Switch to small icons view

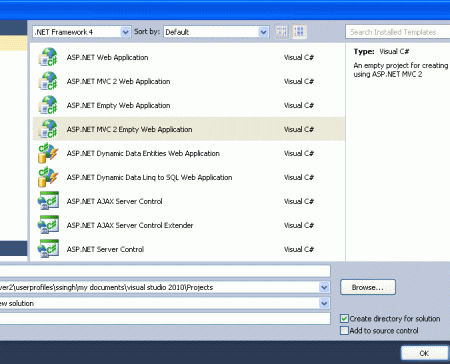pos(282,32)
